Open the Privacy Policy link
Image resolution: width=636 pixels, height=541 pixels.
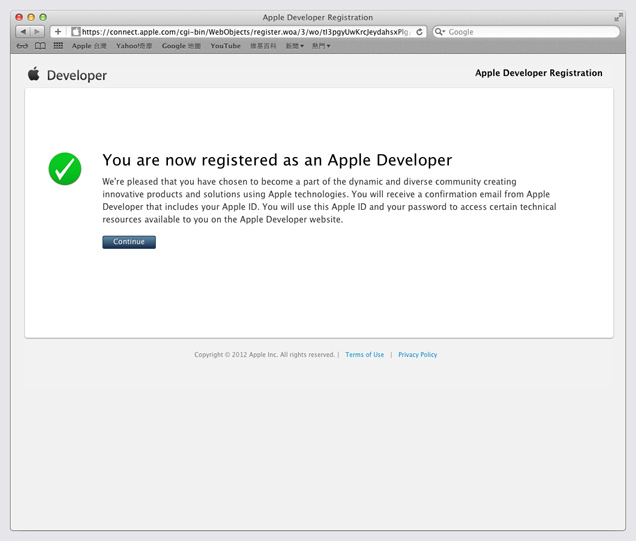418,354
